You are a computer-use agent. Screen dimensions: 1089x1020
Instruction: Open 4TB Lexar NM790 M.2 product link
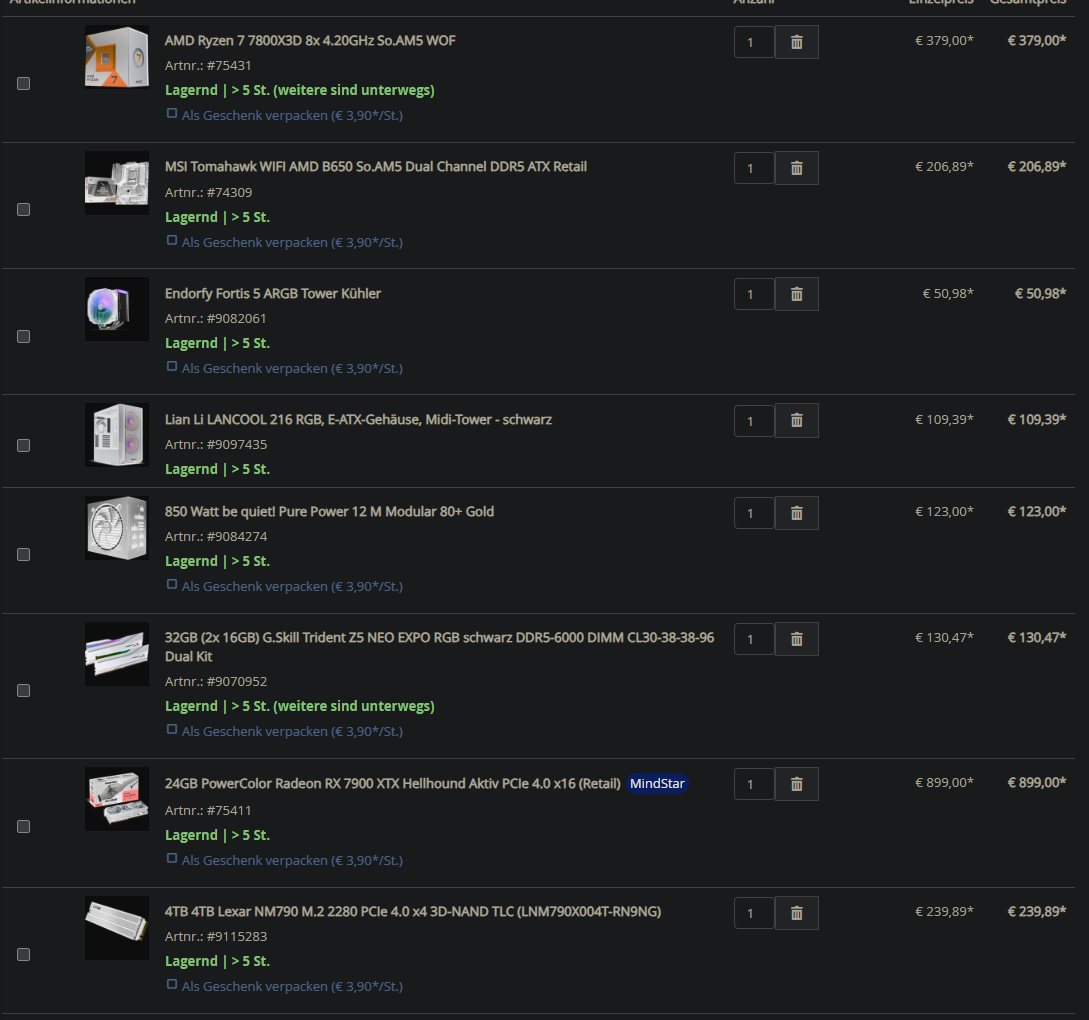click(413, 912)
